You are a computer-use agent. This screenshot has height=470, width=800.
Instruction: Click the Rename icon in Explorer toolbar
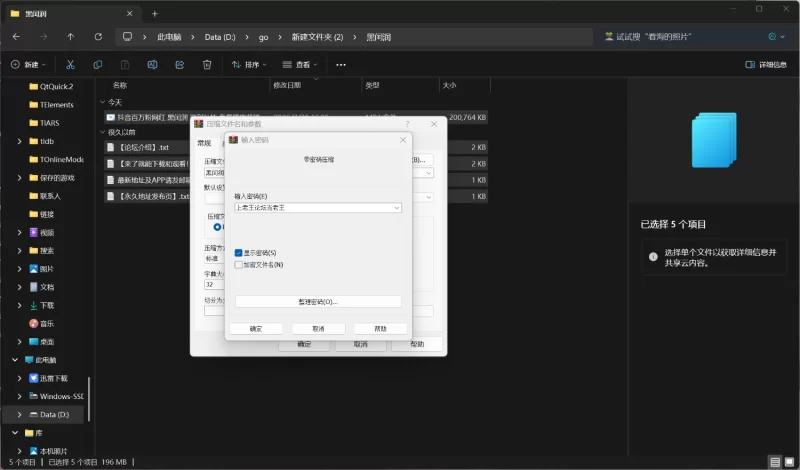(x=152, y=65)
